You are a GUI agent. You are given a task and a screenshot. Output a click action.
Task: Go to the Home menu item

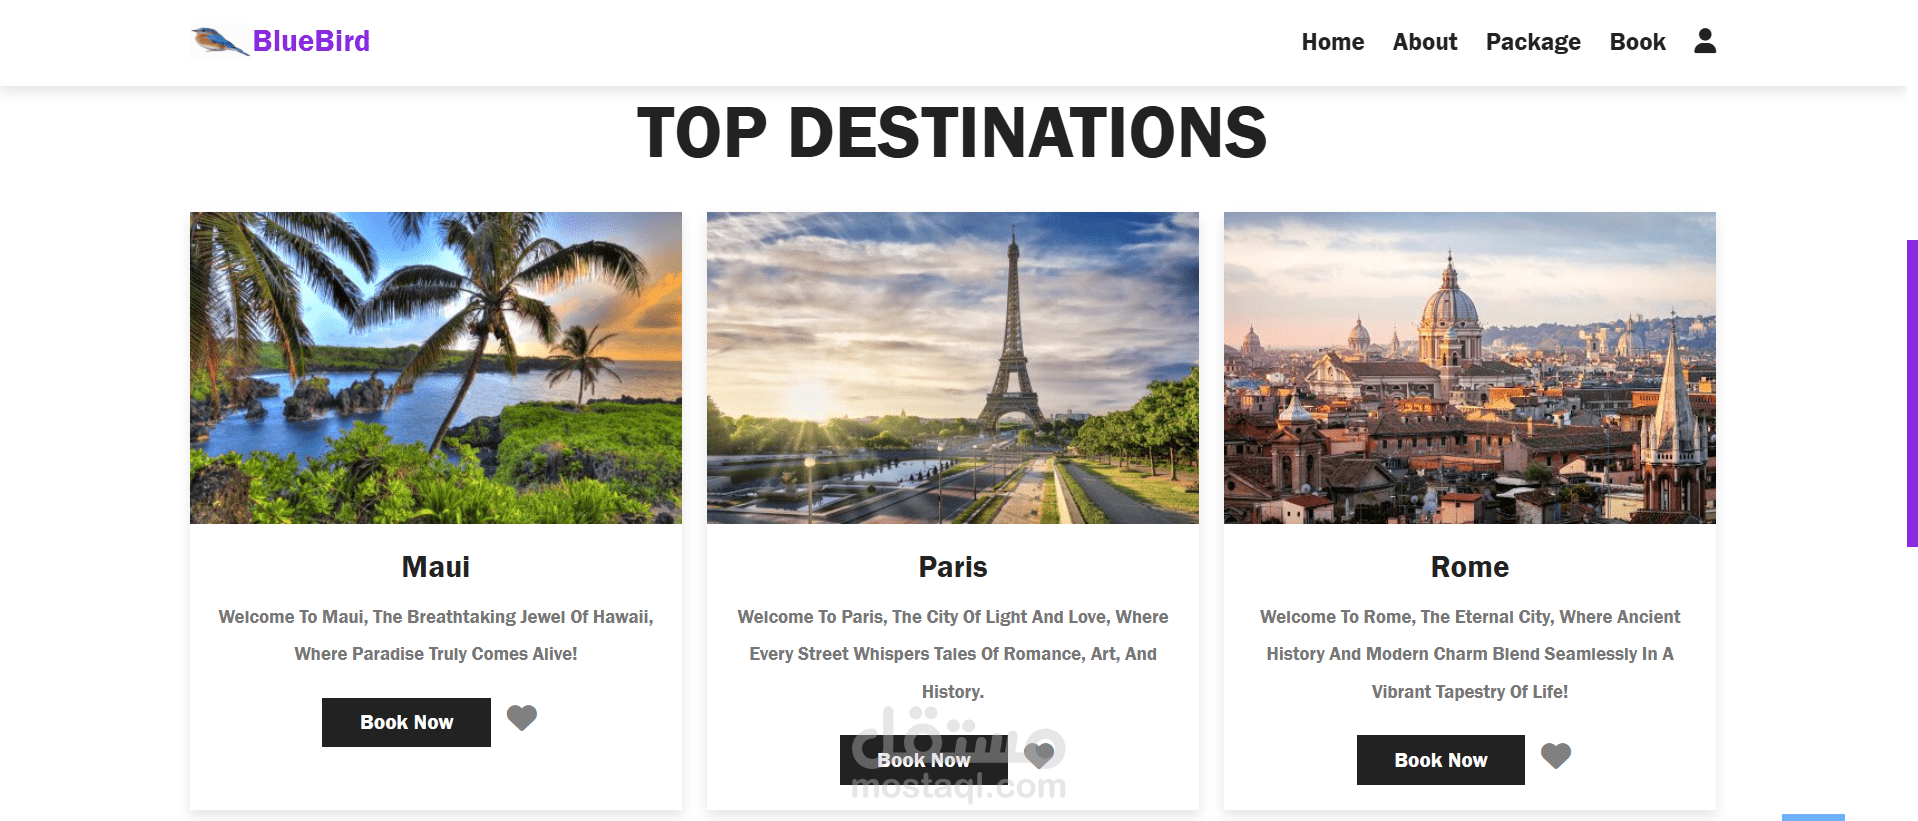click(1332, 42)
